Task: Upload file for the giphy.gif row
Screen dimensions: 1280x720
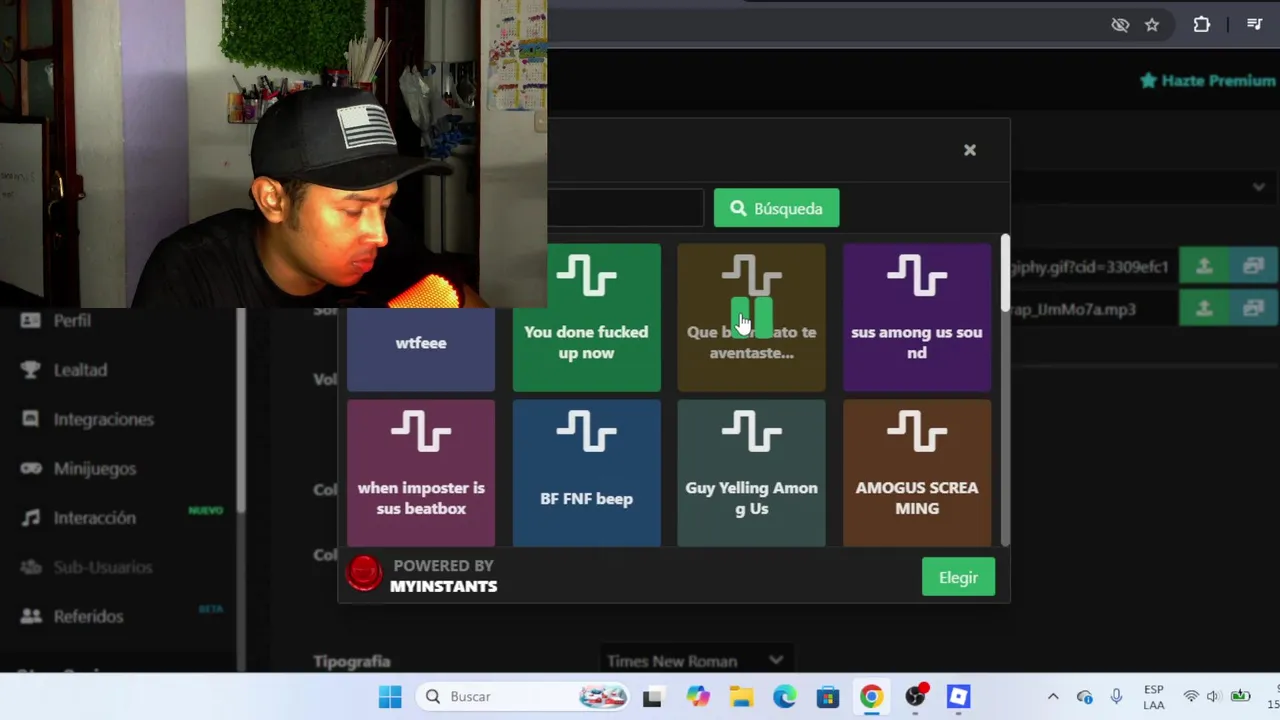Action: [1204, 267]
